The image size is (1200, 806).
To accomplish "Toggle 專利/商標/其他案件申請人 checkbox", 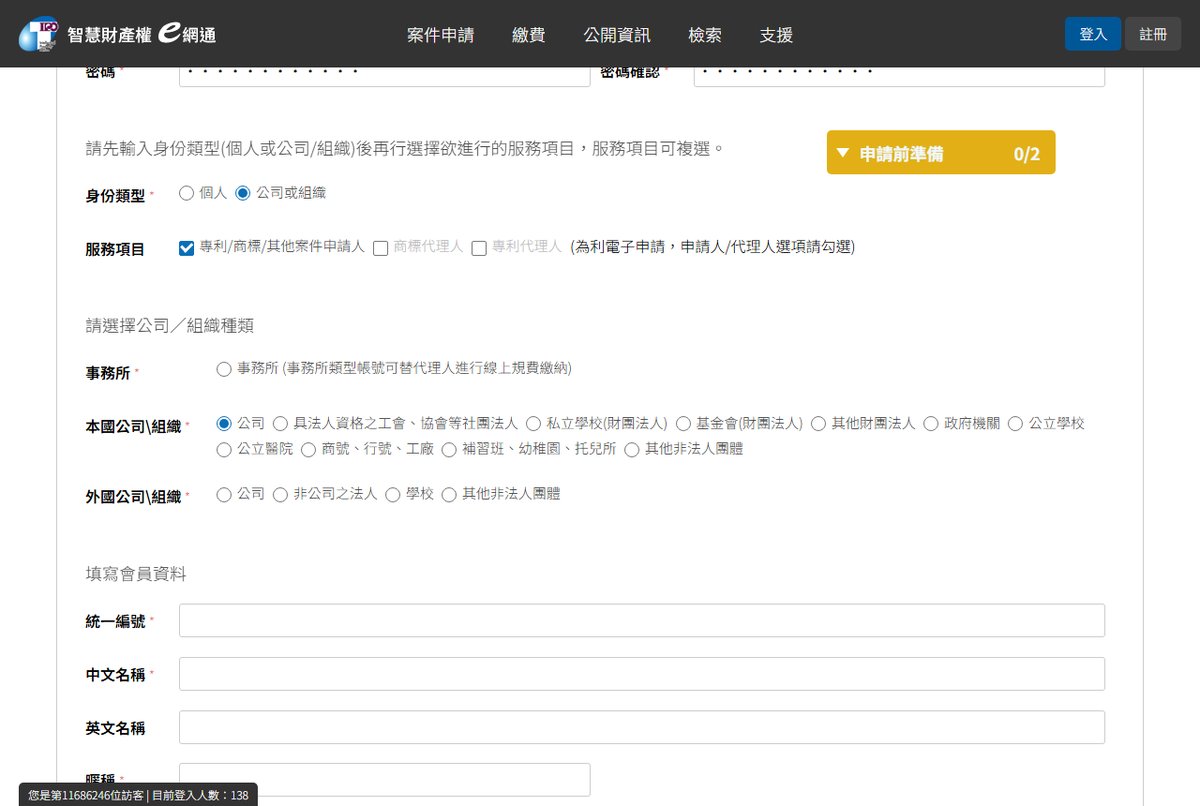I will [186, 247].
